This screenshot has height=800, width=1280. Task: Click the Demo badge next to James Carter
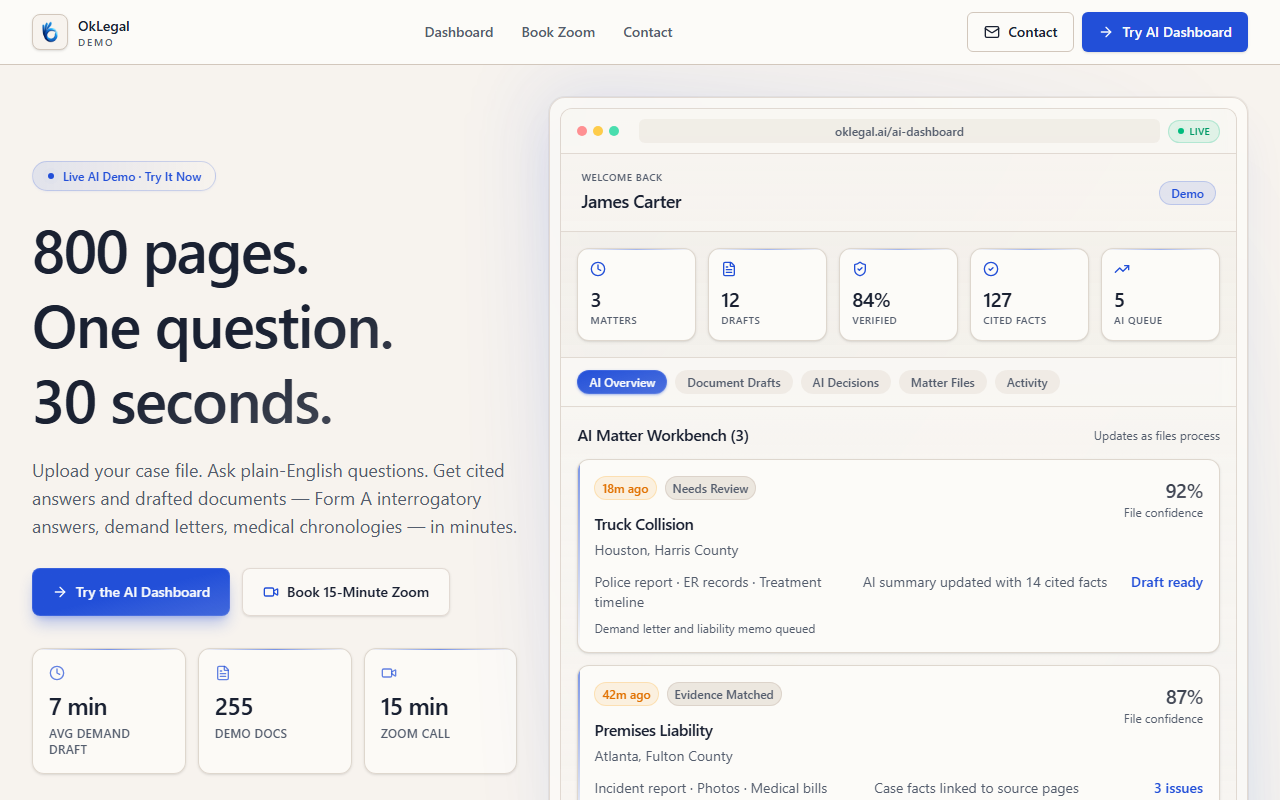click(x=1187, y=193)
